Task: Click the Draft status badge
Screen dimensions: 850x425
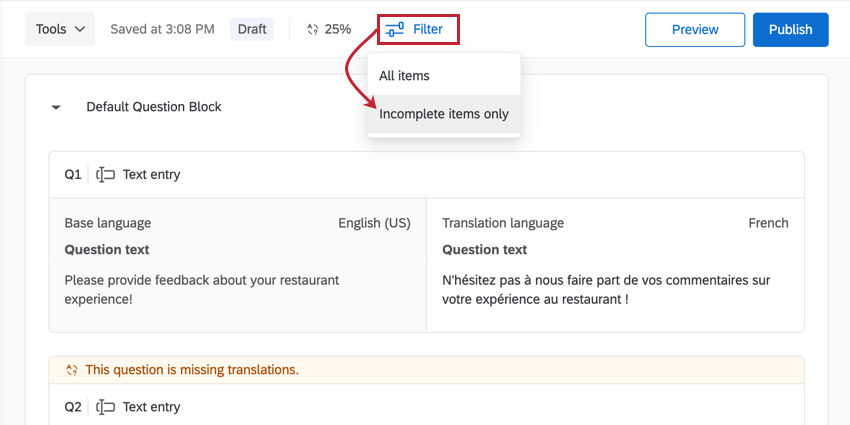Action: pyautogui.click(x=252, y=29)
